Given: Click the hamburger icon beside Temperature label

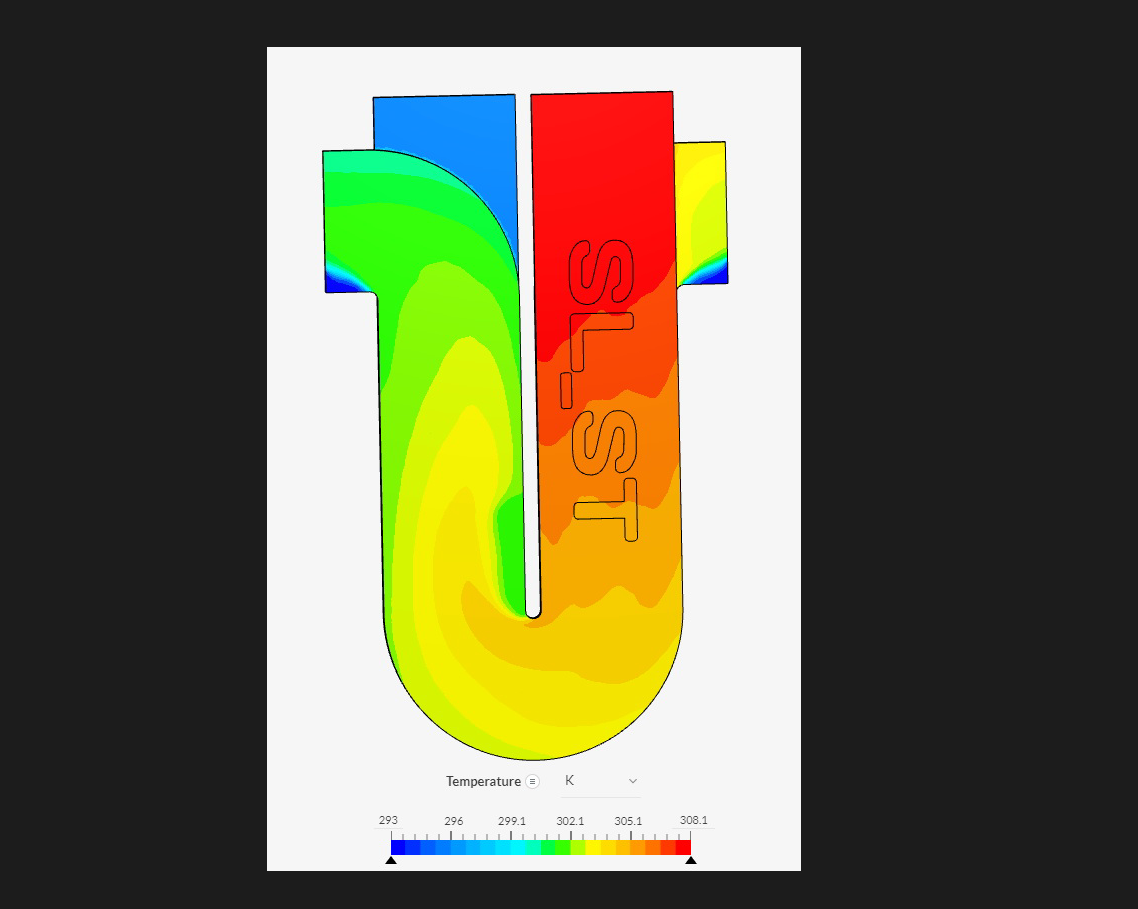Looking at the screenshot, I should [x=533, y=781].
